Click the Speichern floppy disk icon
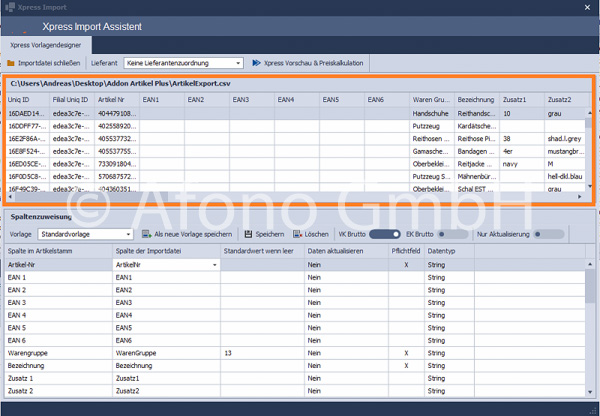 [x=248, y=234]
